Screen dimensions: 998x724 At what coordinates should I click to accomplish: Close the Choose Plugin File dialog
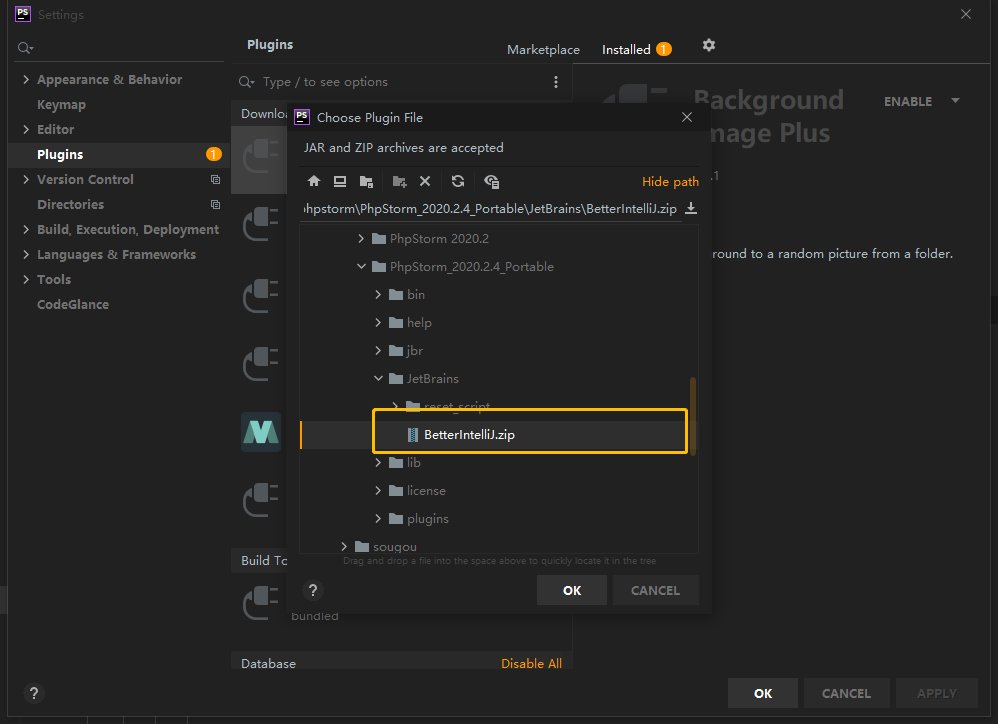[687, 117]
